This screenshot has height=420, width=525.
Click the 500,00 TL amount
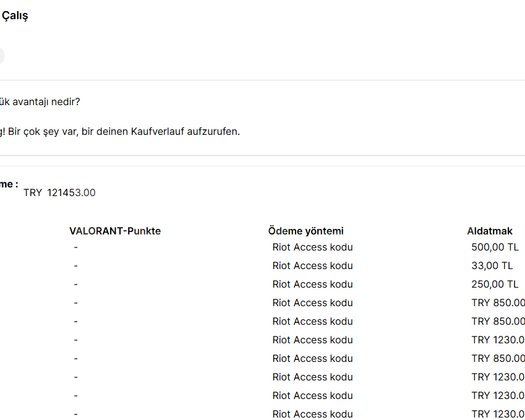[495, 247]
